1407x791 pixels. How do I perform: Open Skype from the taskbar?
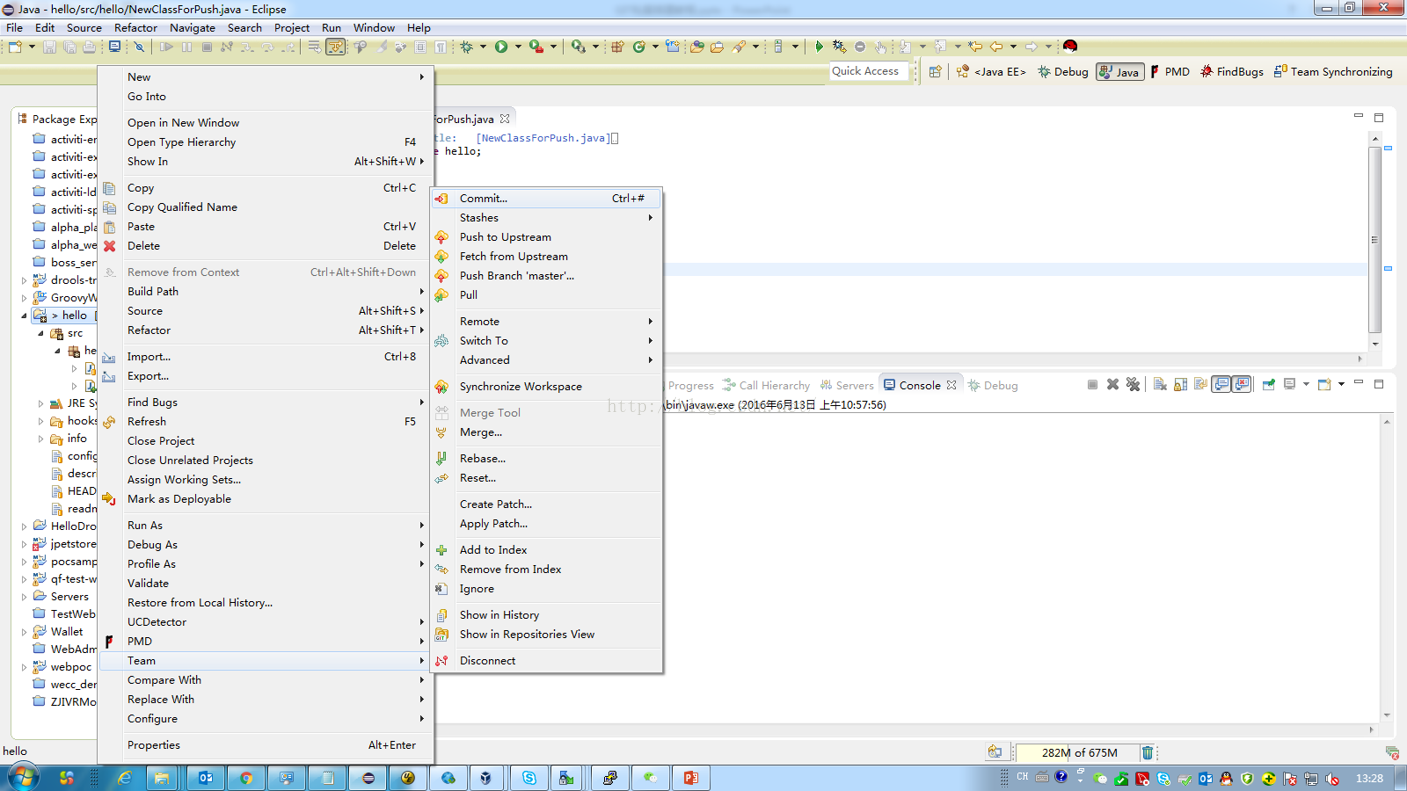tap(529, 778)
